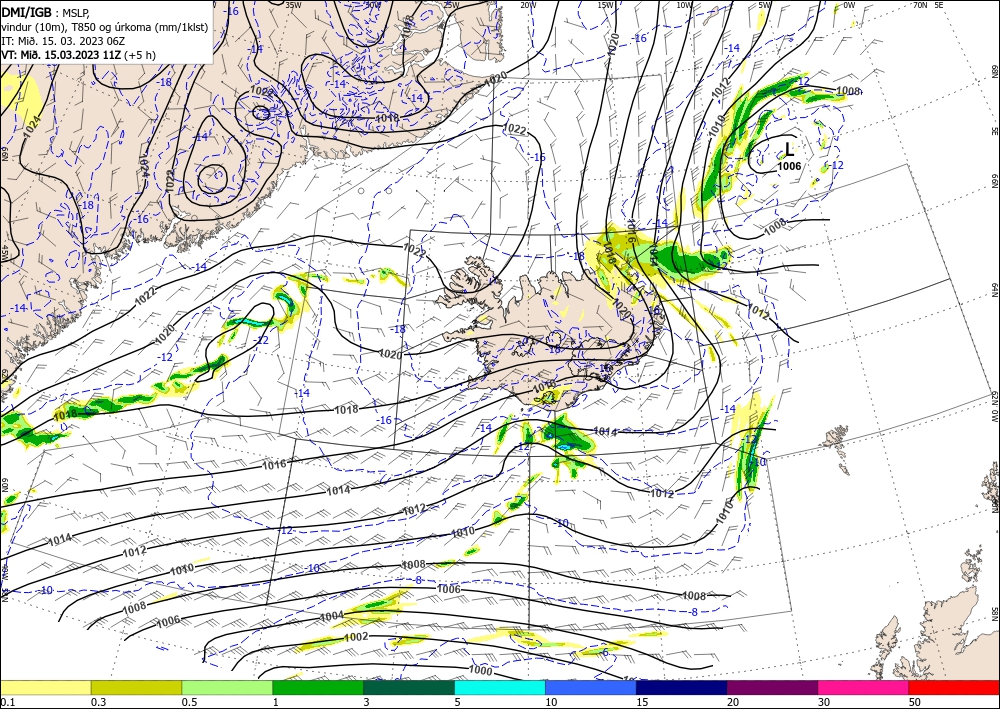This screenshot has height=709, width=1000.
Task: Click the 58N latitude label on right edge
Action: click(994, 615)
